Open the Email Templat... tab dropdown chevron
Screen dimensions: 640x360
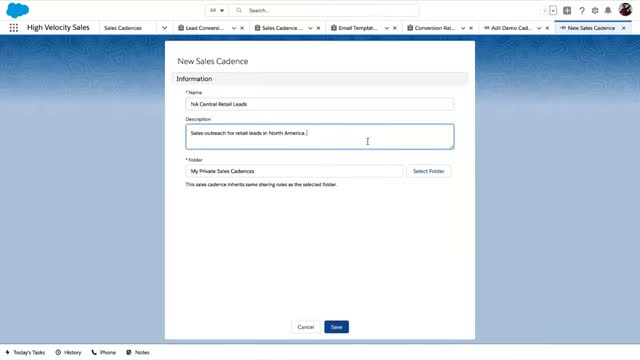click(x=387, y=28)
